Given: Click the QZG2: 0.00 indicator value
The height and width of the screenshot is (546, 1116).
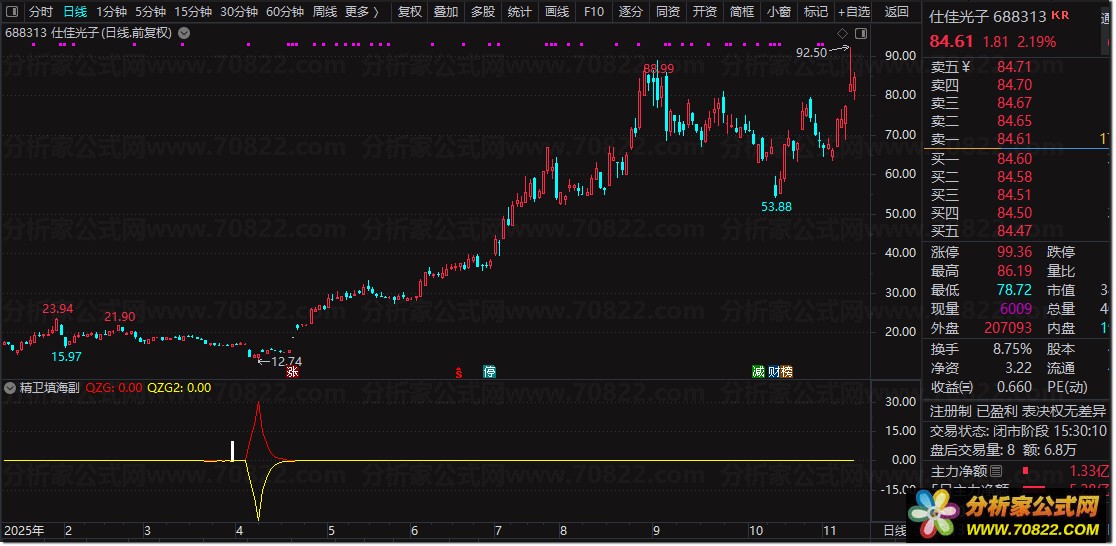Looking at the screenshot, I should point(179,388).
